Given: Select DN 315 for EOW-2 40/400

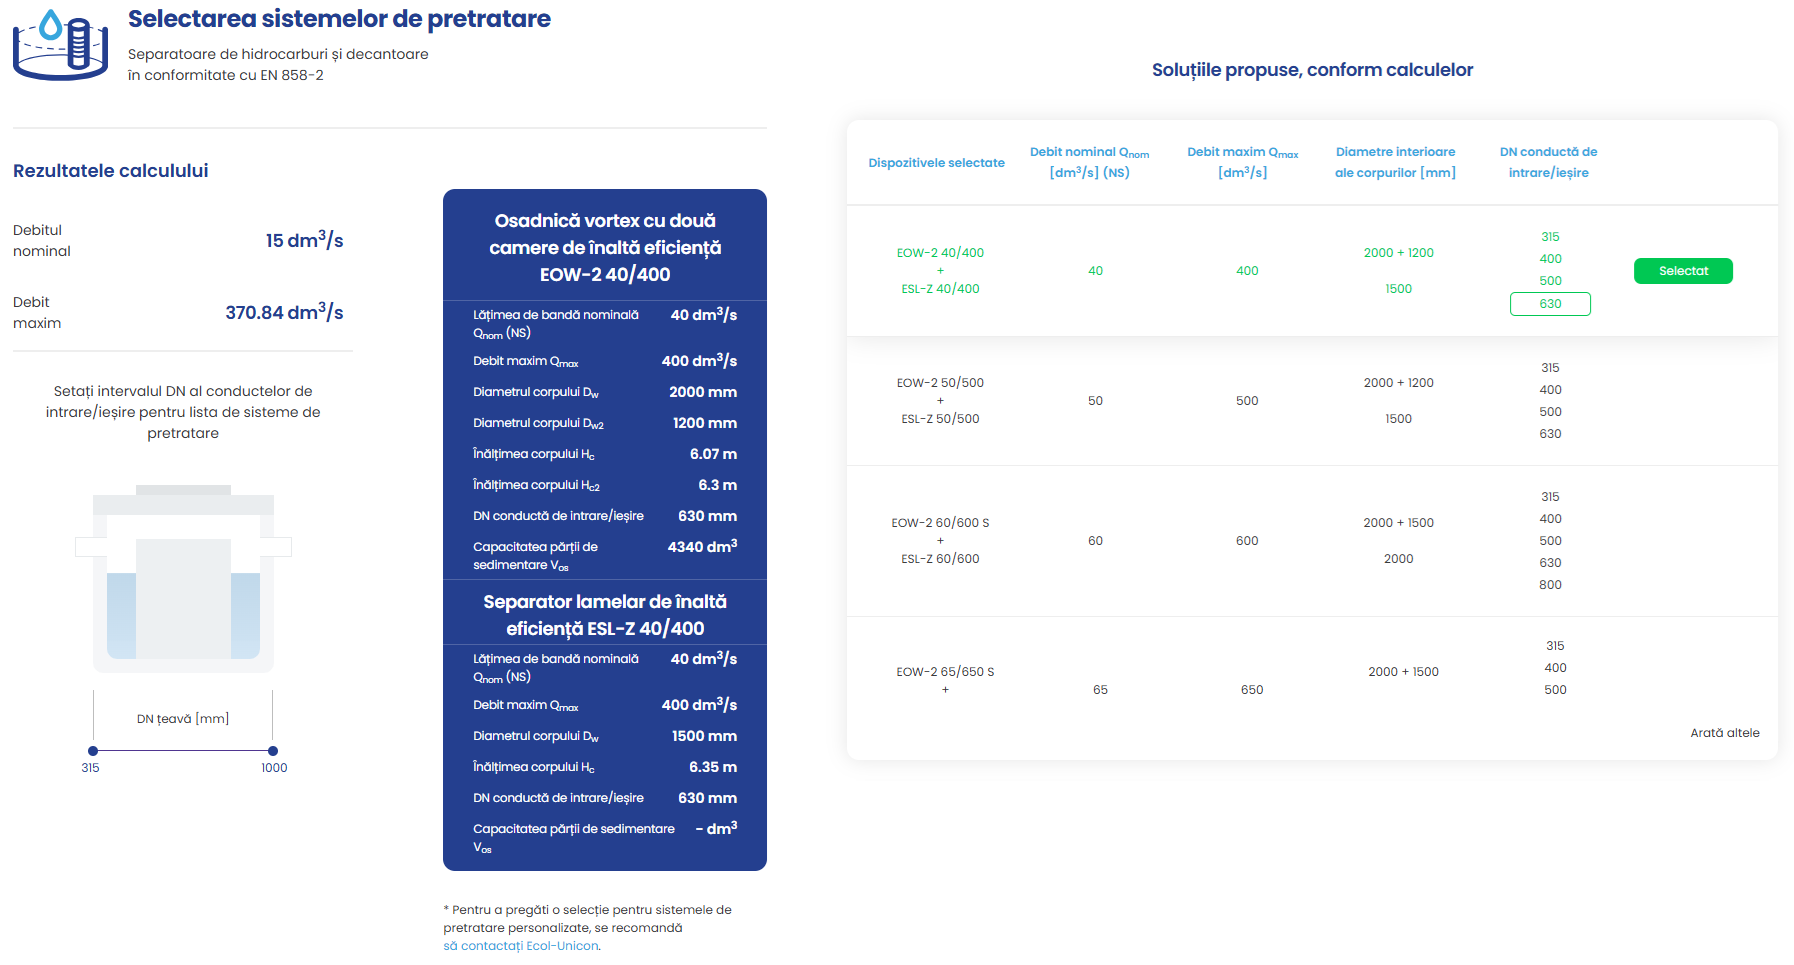Looking at the screenshot, I should tap(1550, 237).
